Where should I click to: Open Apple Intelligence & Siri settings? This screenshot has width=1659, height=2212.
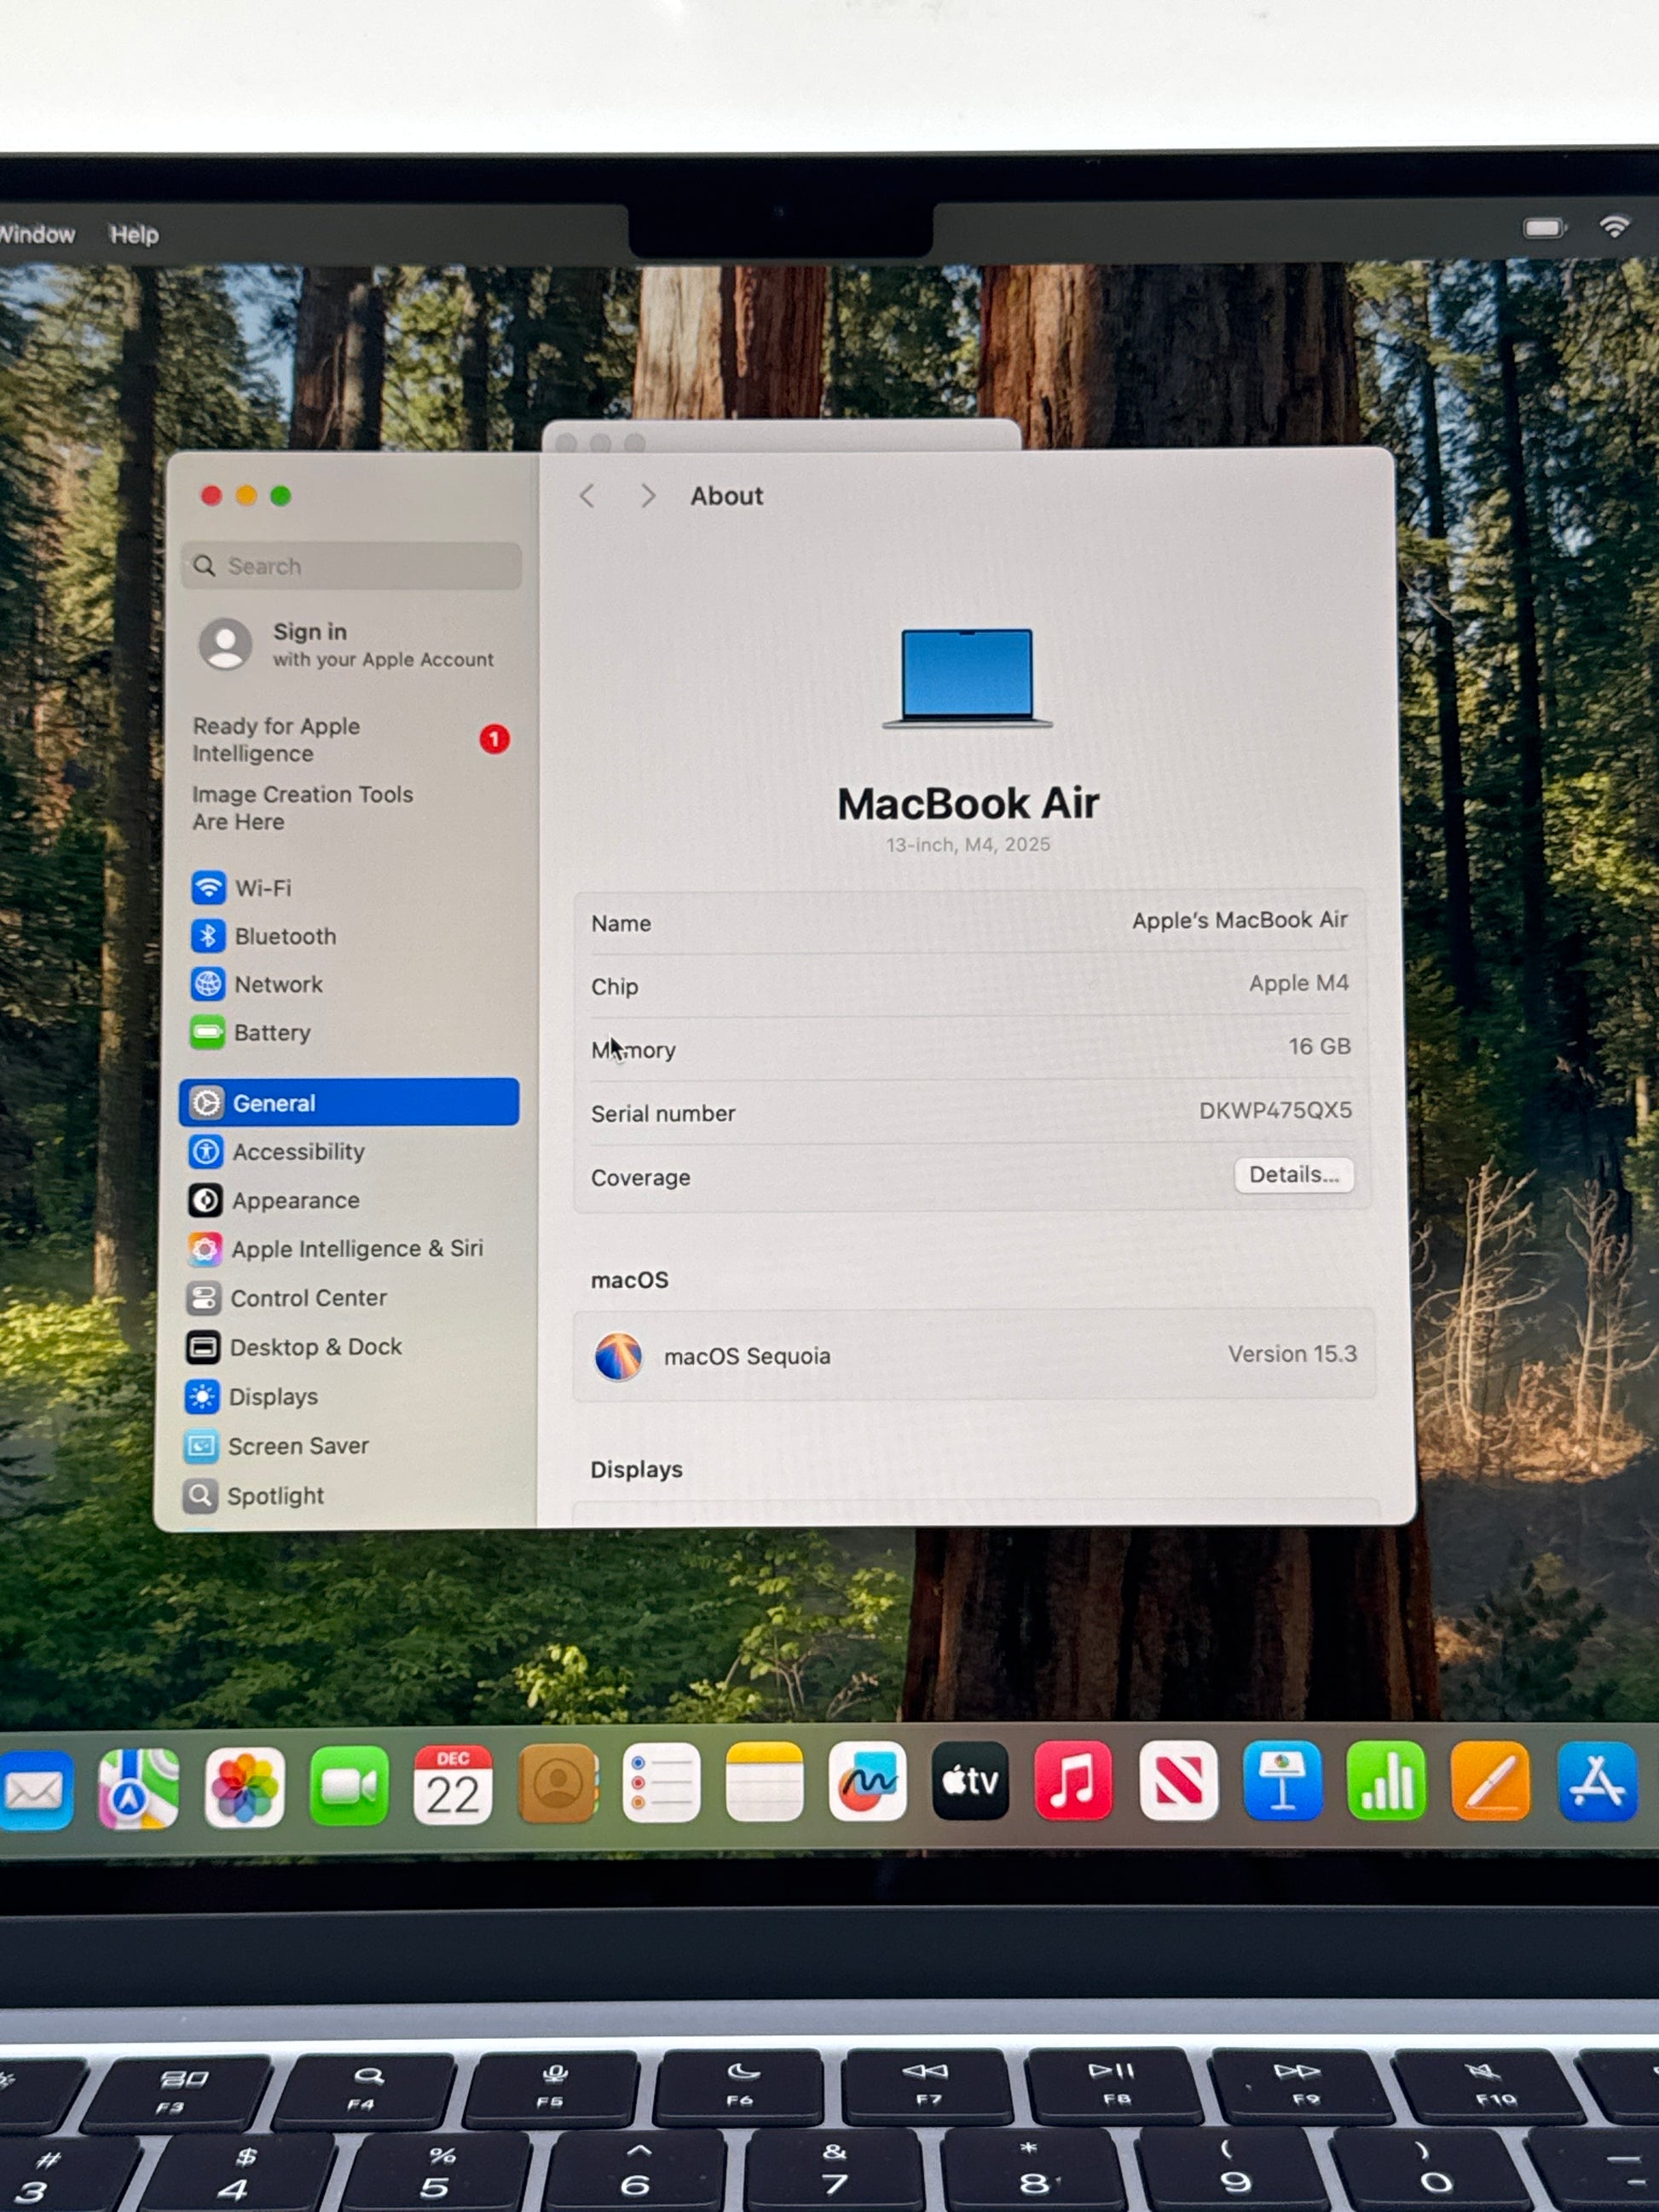tap(355, 1249)
